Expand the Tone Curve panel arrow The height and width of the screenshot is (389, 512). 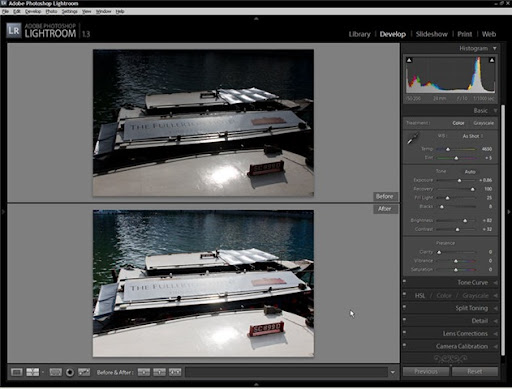click(x=495, y=283)
